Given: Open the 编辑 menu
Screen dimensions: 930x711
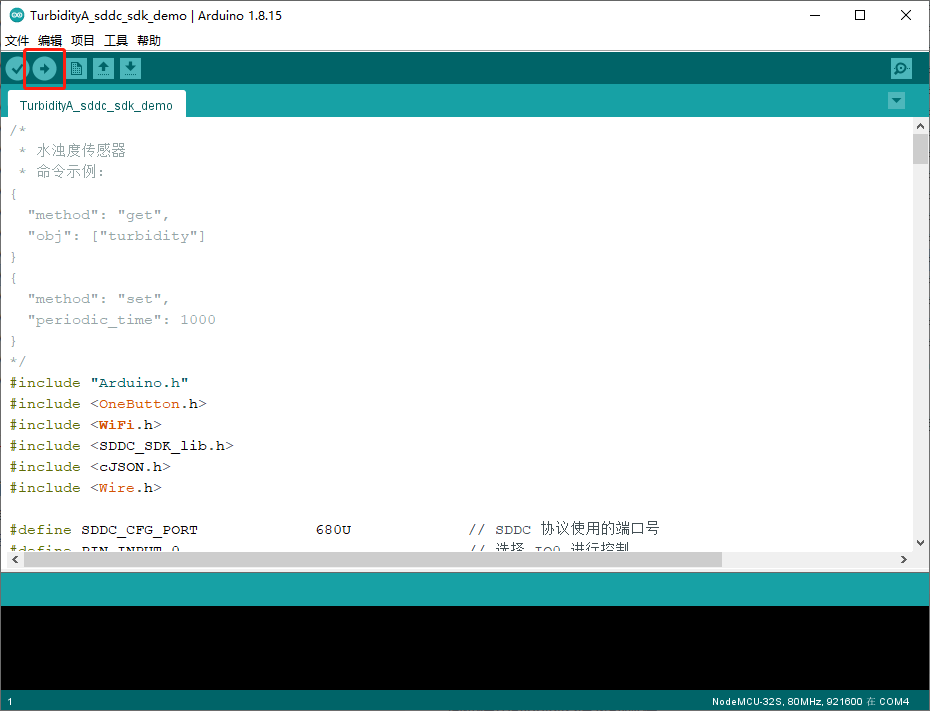Looking at the screenshot, I should pos(50,40).
